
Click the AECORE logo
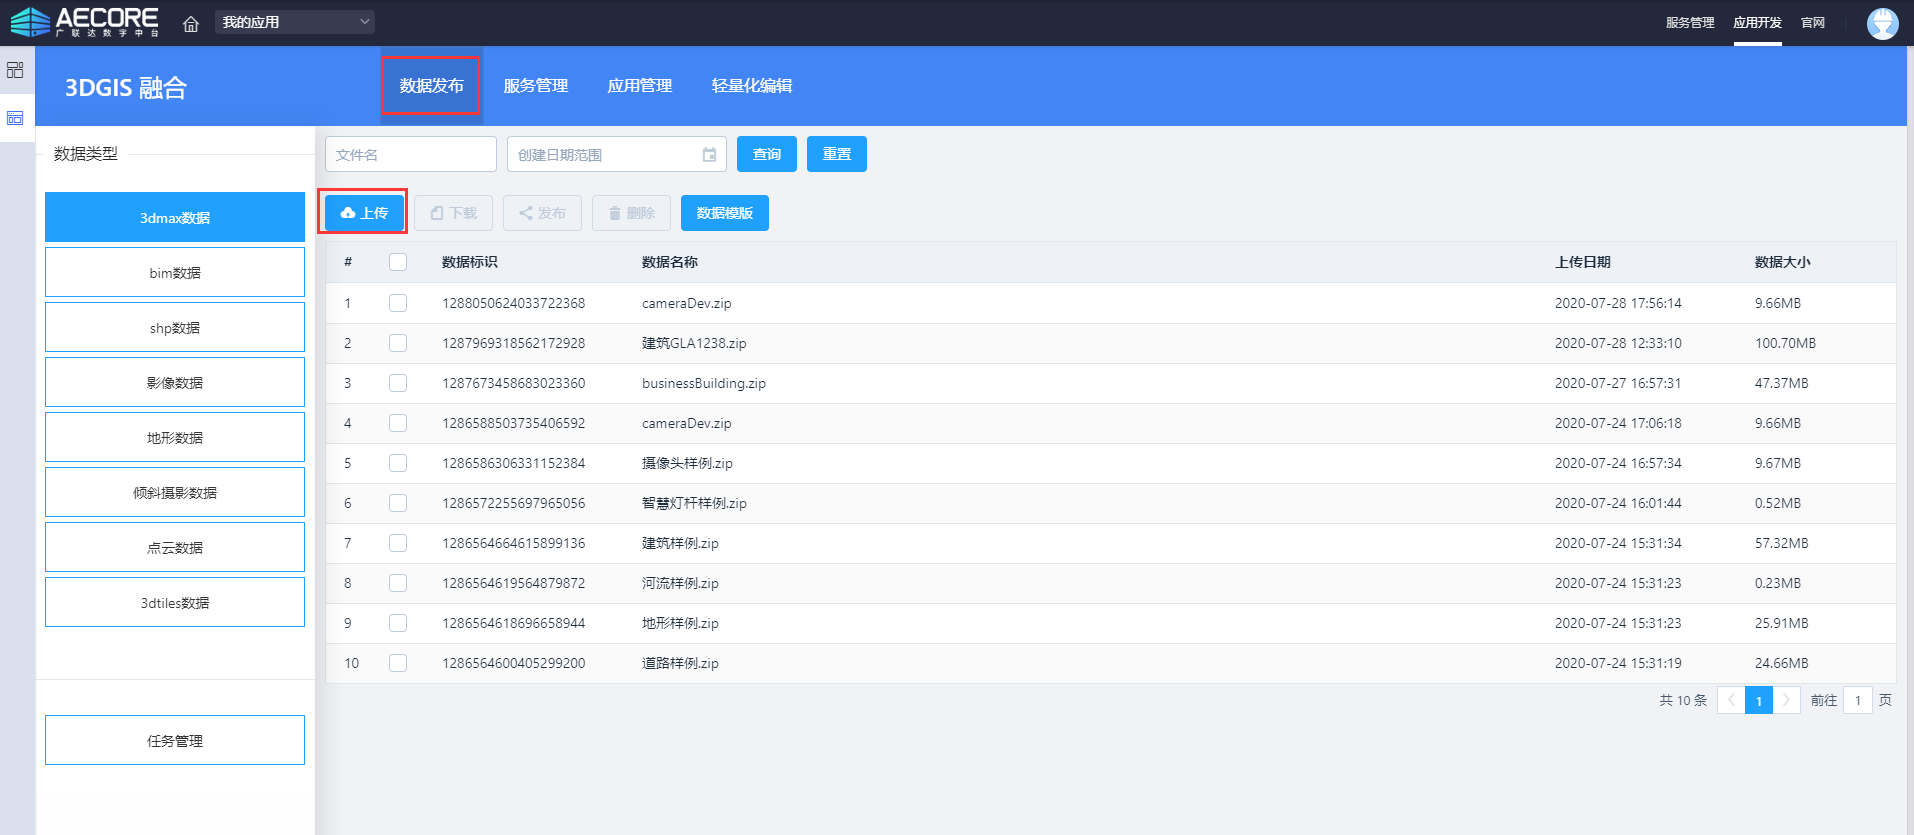(x=85, y=22)
